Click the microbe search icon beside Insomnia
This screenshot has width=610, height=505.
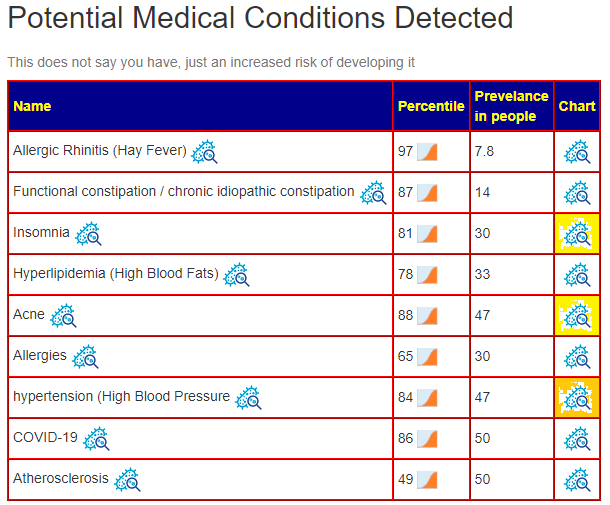[88, 234]
